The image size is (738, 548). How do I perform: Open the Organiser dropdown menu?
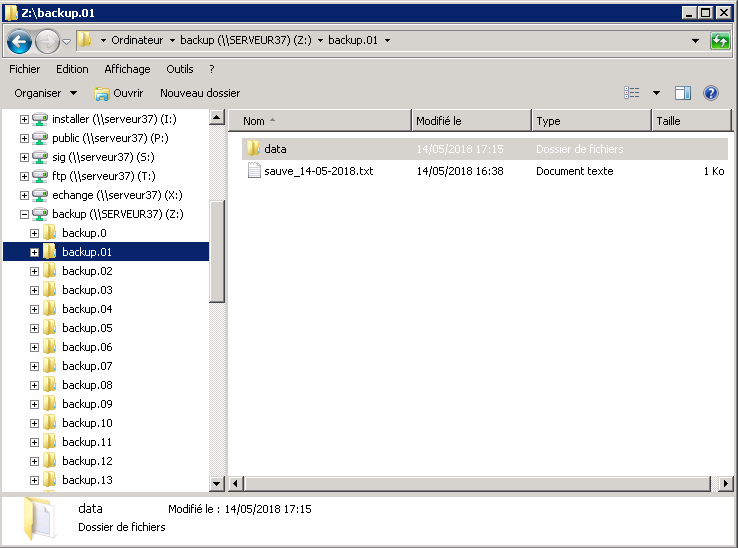point(45,93)
